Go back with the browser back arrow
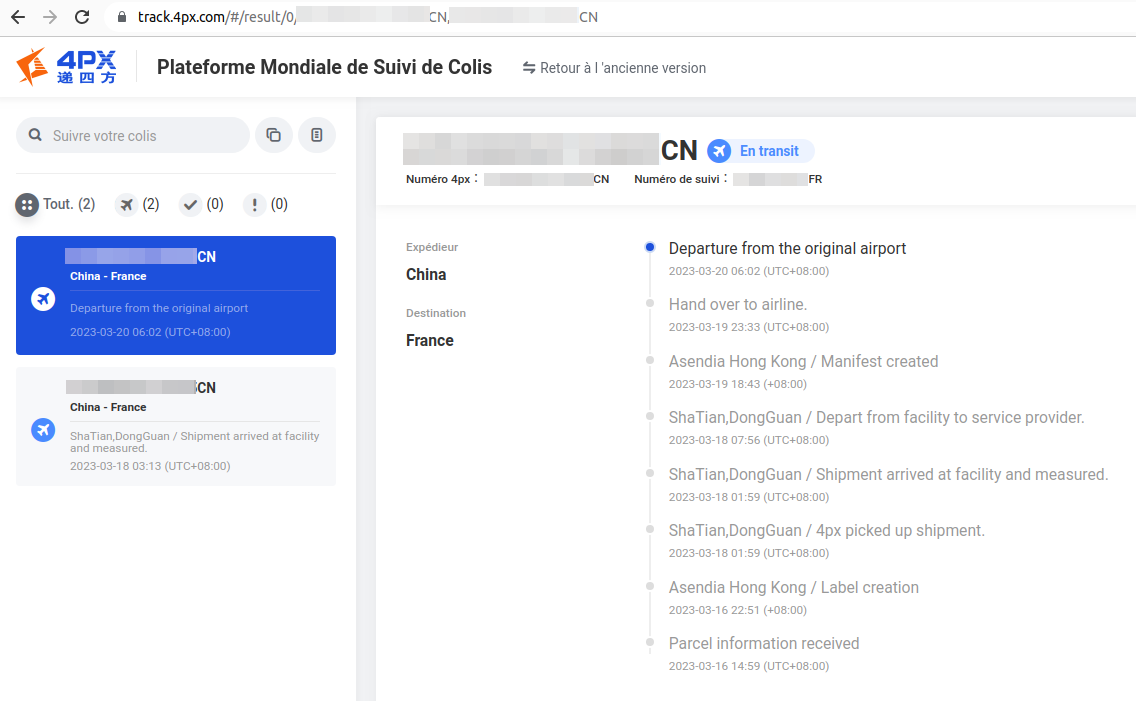 click(x=18, y=17)
